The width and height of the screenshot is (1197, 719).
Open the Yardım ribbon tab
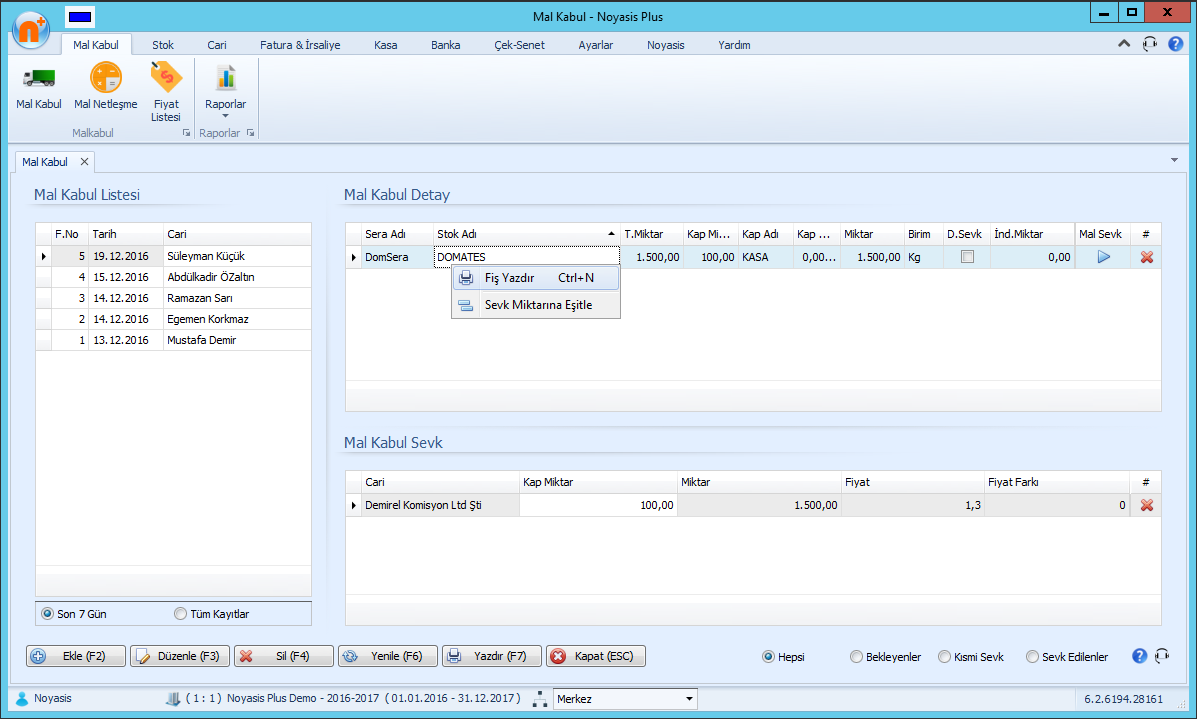(x=734, y=45)
